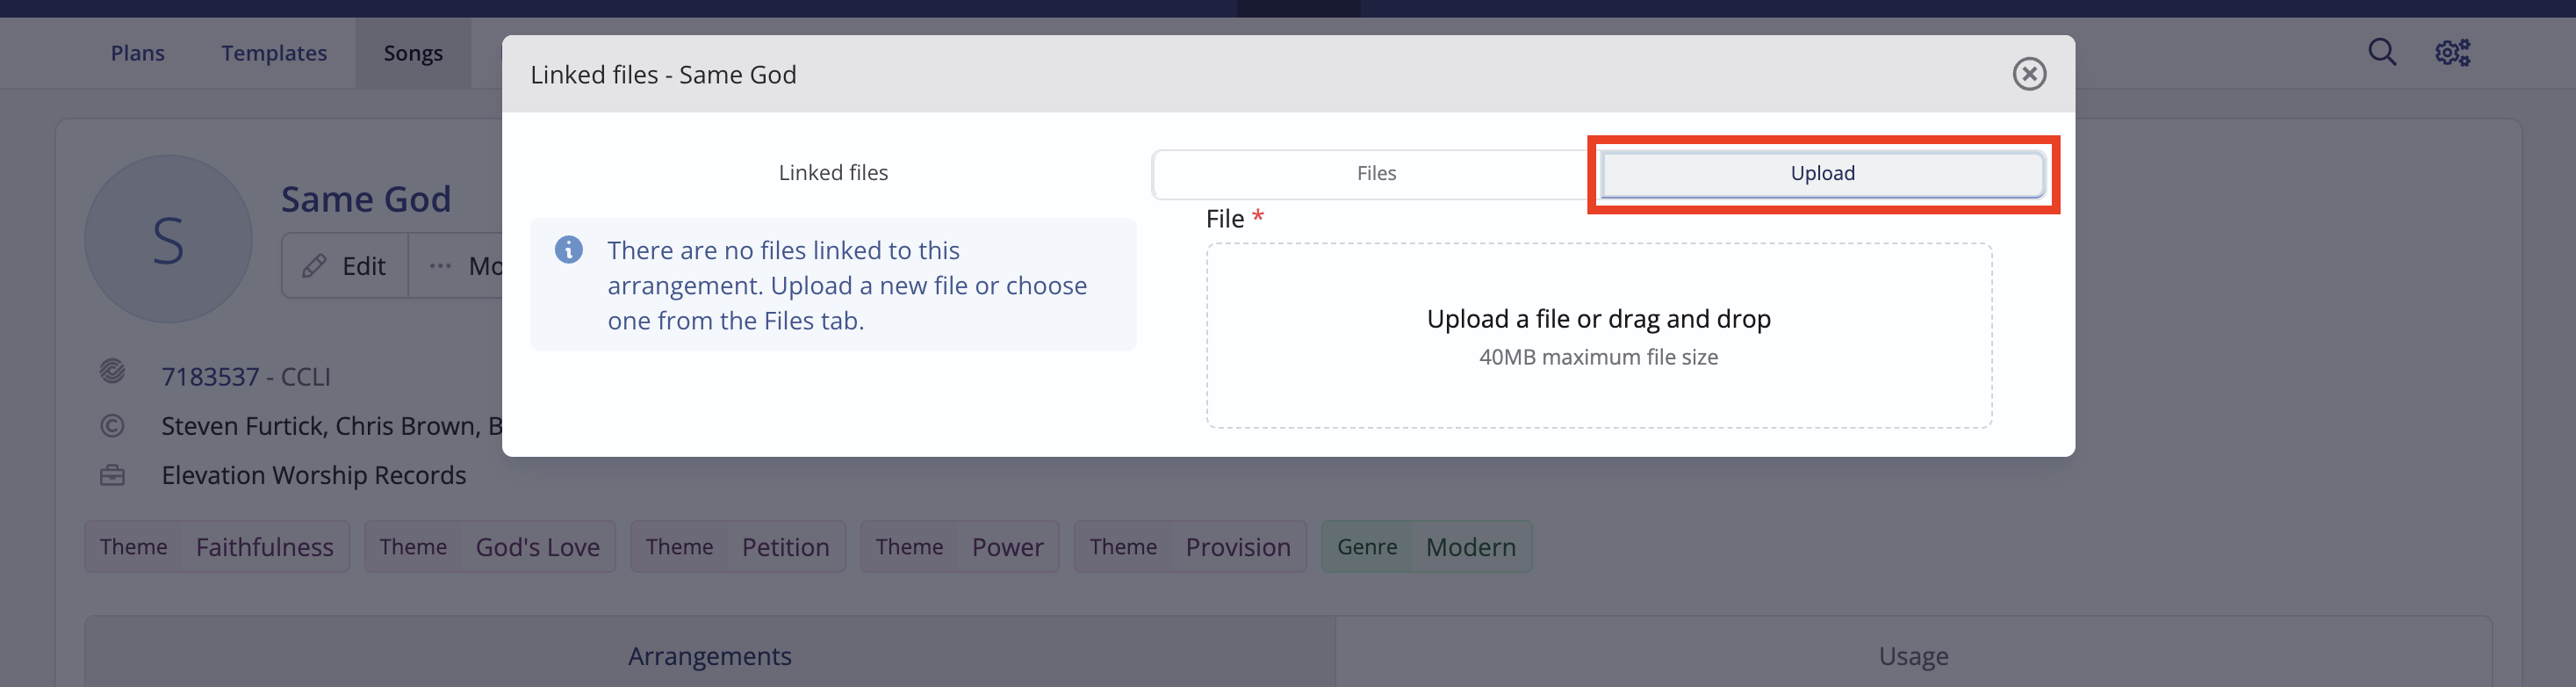Image resolution: width=2576 pixels, height=687 pixels.
Task: Open the More options button
Action: (x=456, y=266)
